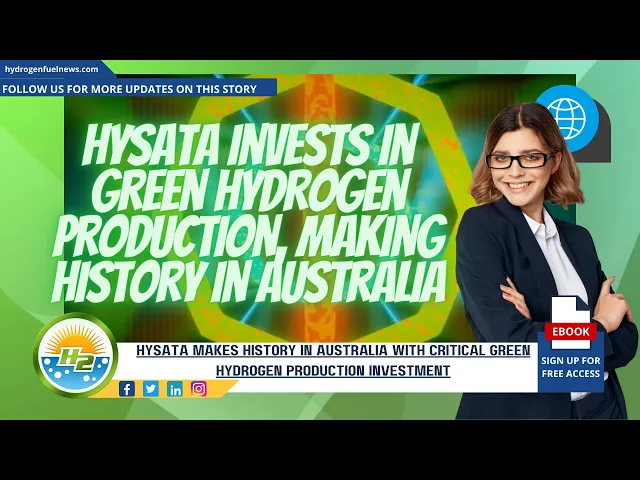Click the Instagram icon
The height and width of the screenshot is (480, 640).
198,389
